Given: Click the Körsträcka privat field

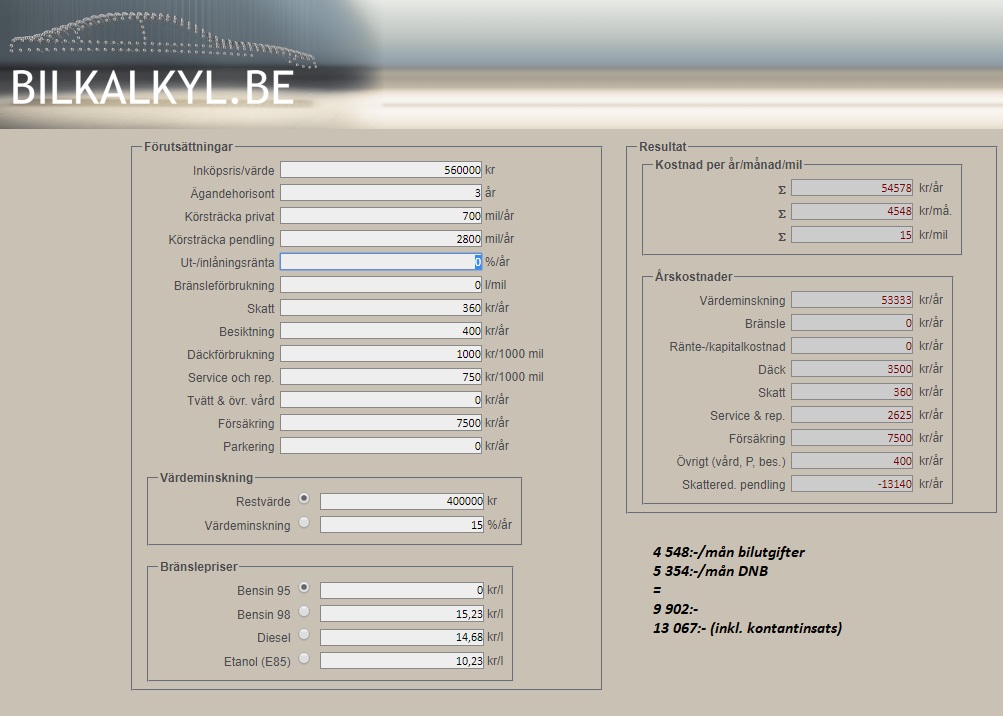Looking at the screenshot, I should [x=381, y=216].
